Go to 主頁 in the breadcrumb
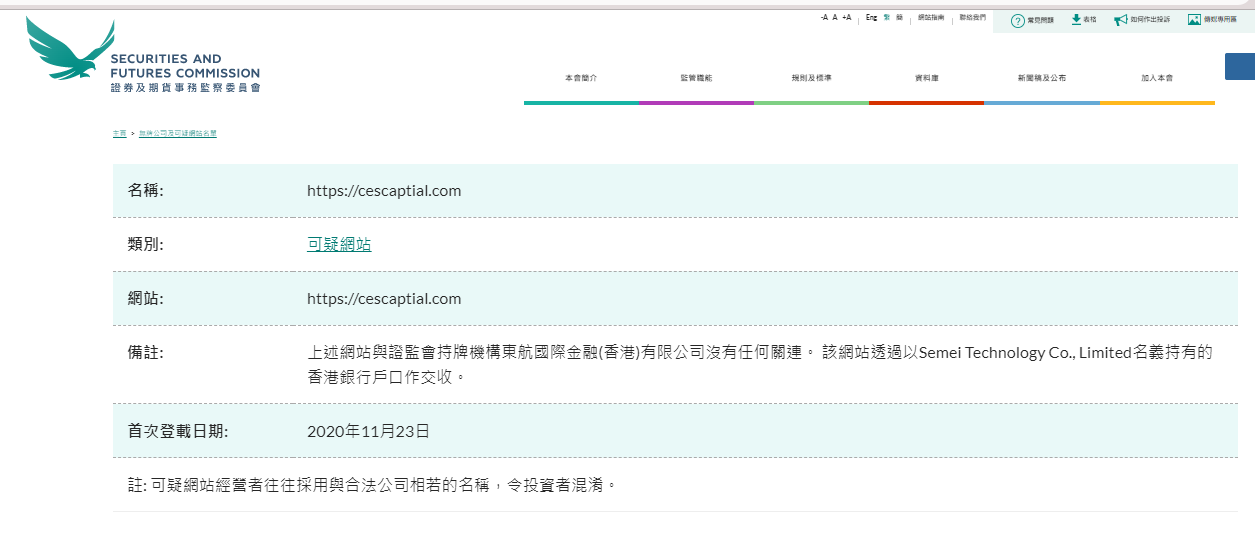 coord(119,133)
